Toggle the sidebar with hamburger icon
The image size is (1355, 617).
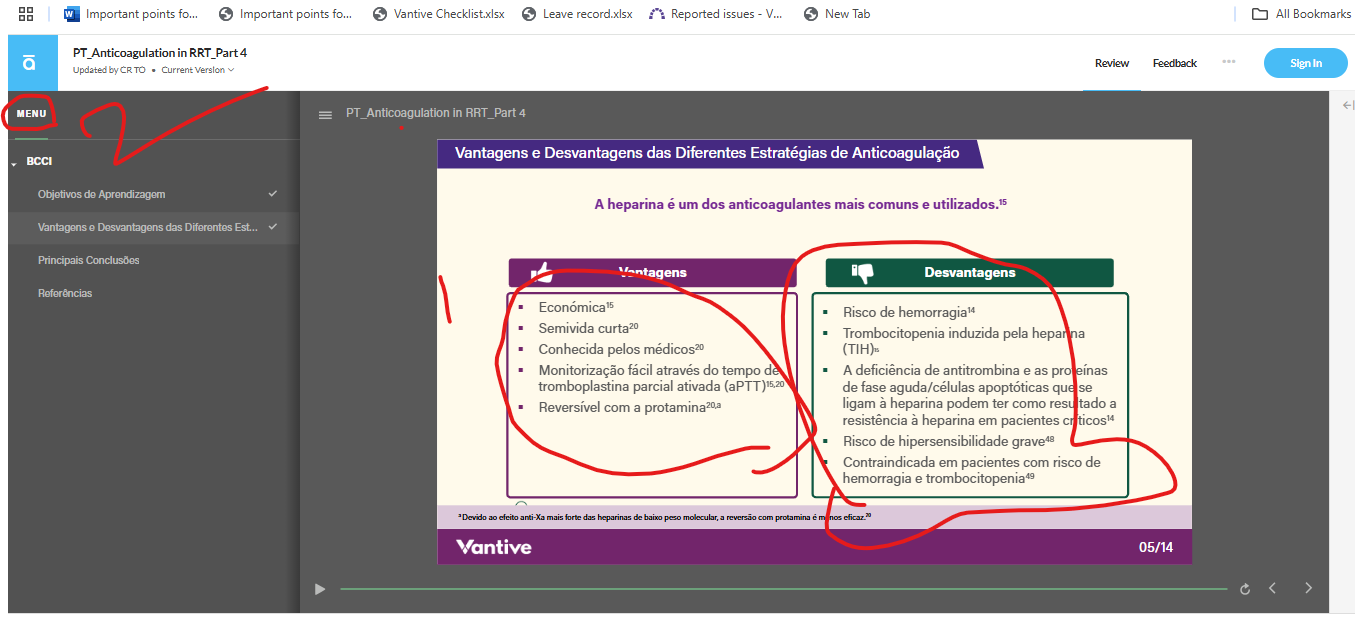pos(325,114)
